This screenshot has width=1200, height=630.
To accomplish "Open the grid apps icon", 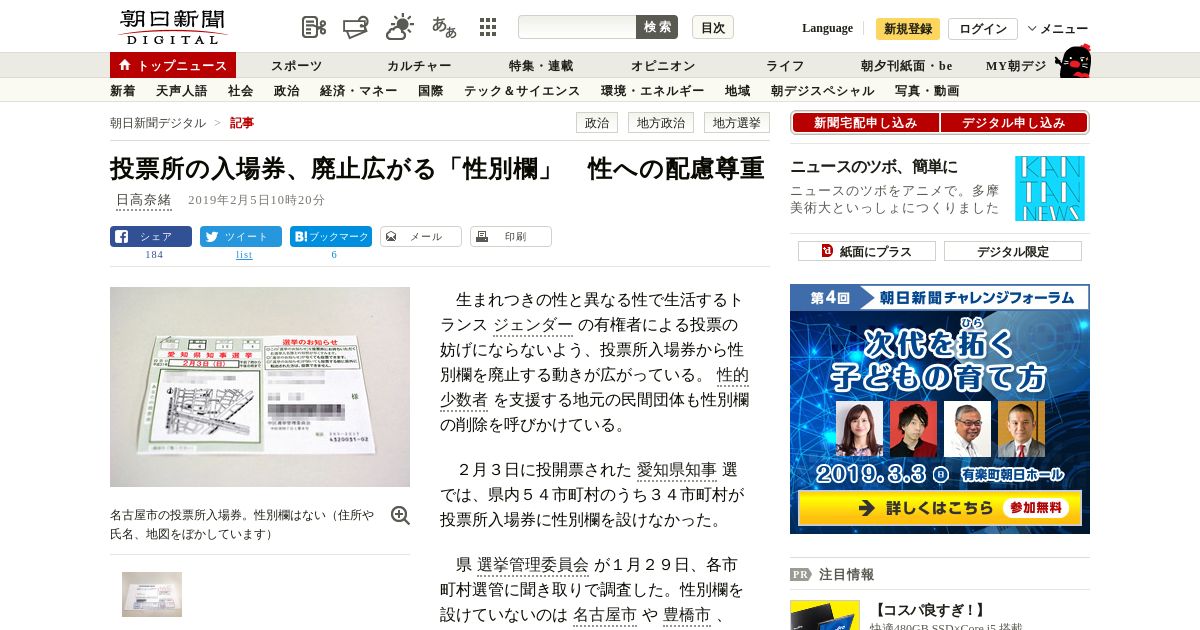I will click(488, 27).
